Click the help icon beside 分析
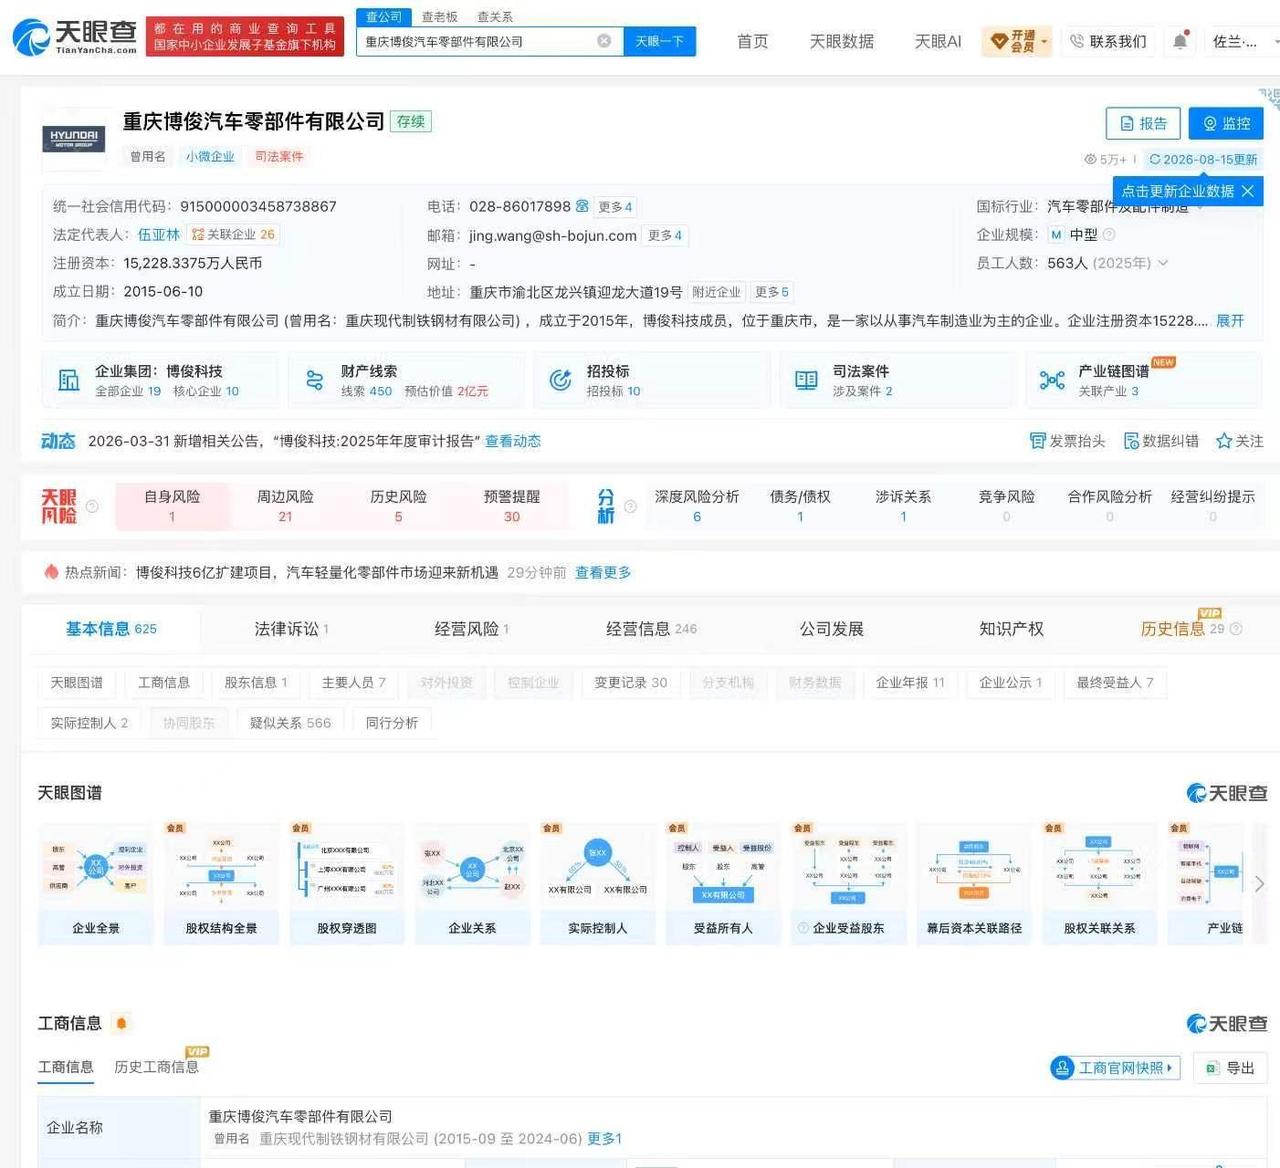 tap(630, 506)
